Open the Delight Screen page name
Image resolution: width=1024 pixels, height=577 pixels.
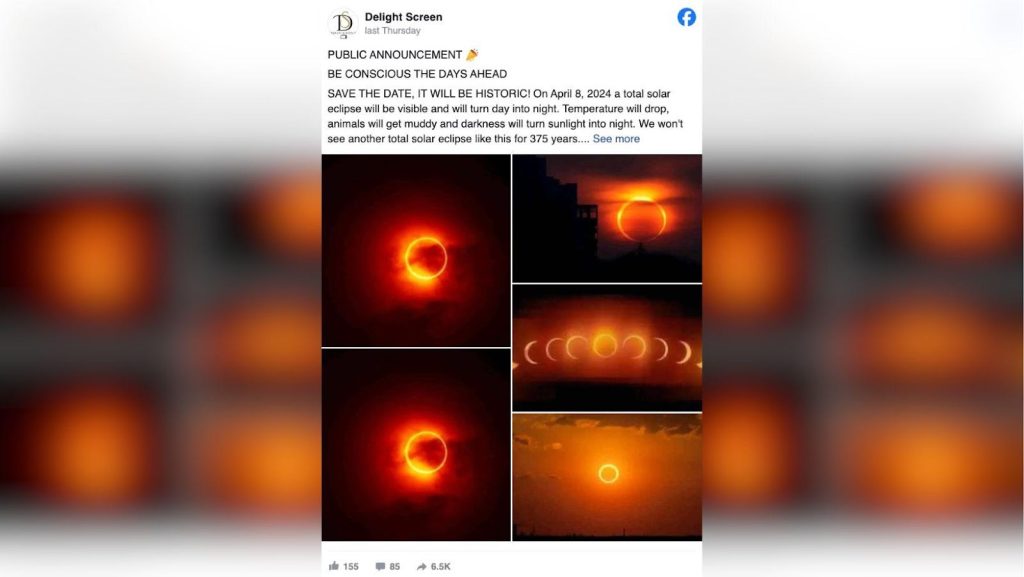tap(404, 17)
